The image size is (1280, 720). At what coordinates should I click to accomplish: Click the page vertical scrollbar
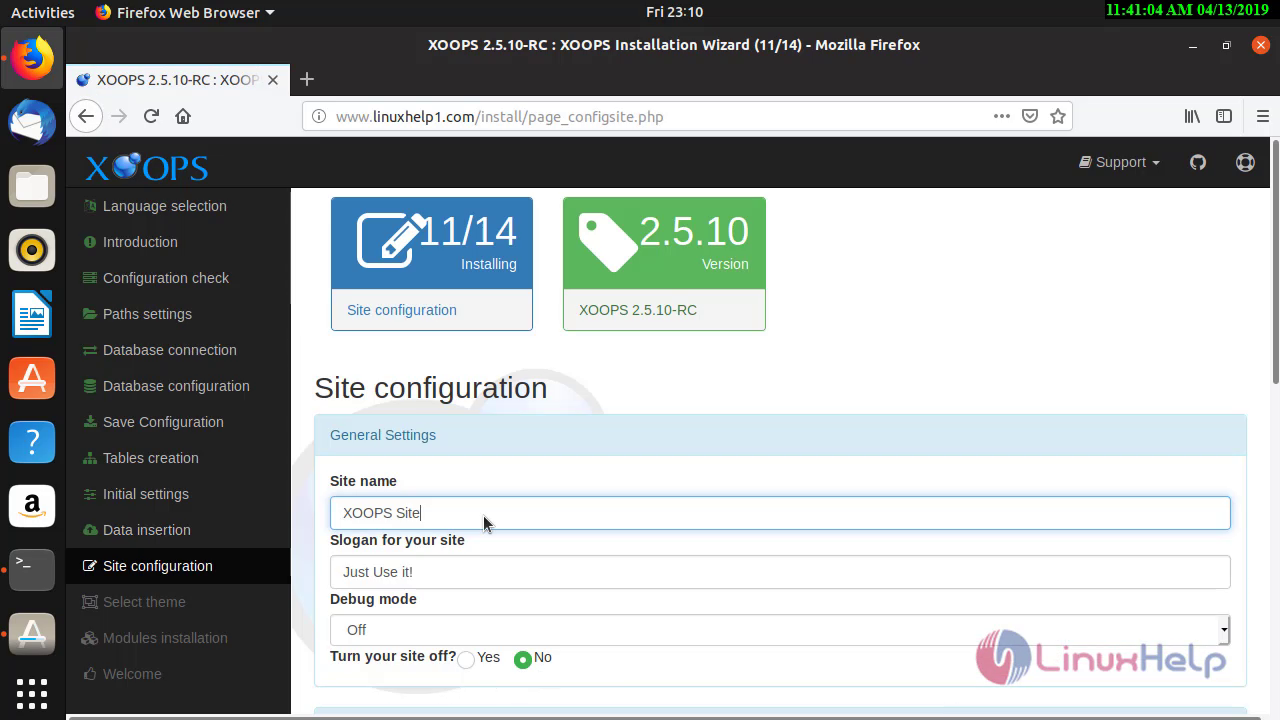(x=1274, y=262)
